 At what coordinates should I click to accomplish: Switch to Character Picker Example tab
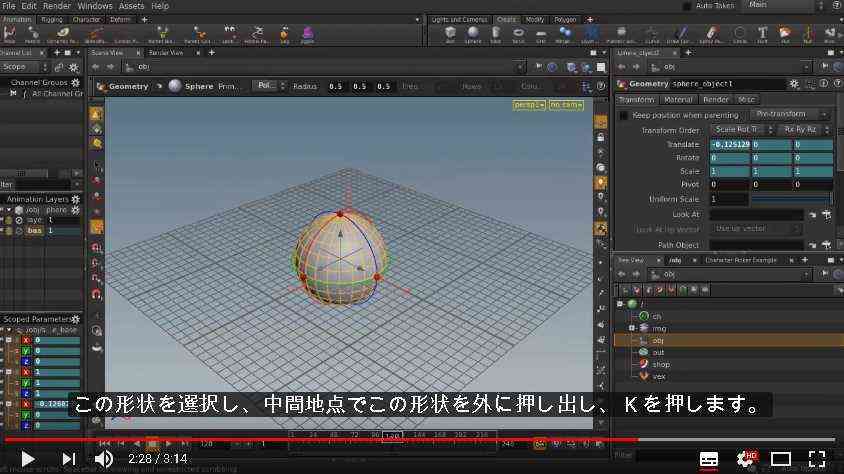coord(741,260)
